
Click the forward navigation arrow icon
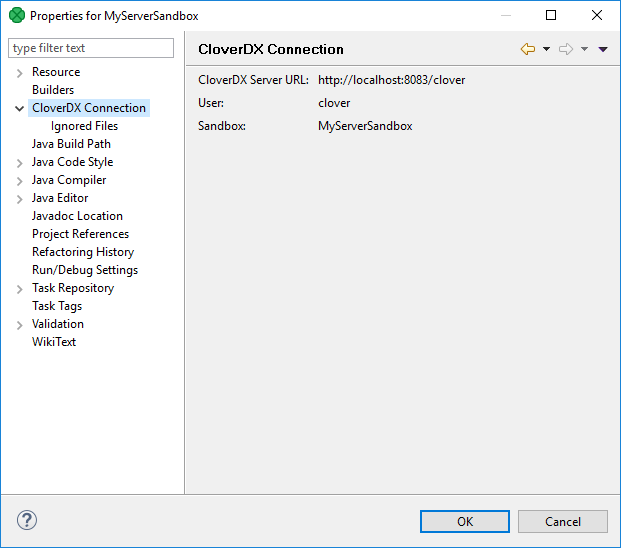(566, 49)
